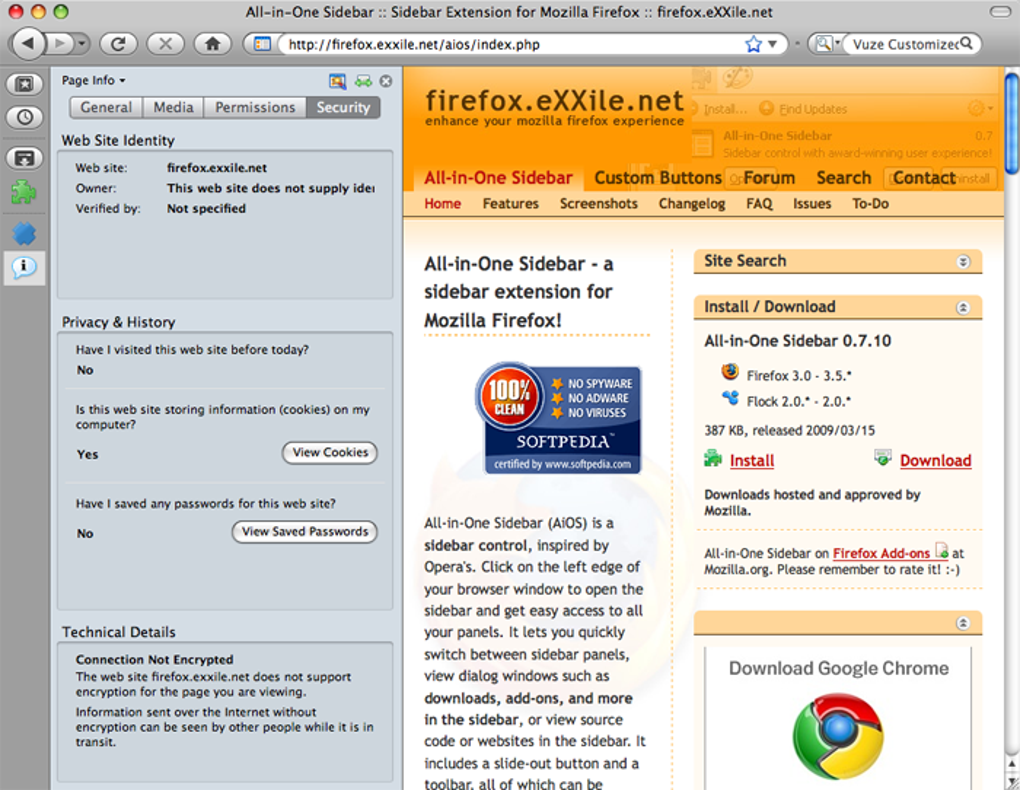Expand the Site Search box
This screenshot has height=790, width=1020.
point(963,262)
